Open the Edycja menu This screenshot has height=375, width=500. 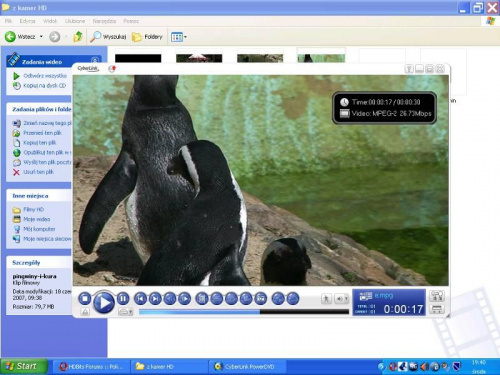(x=27, y=21)
